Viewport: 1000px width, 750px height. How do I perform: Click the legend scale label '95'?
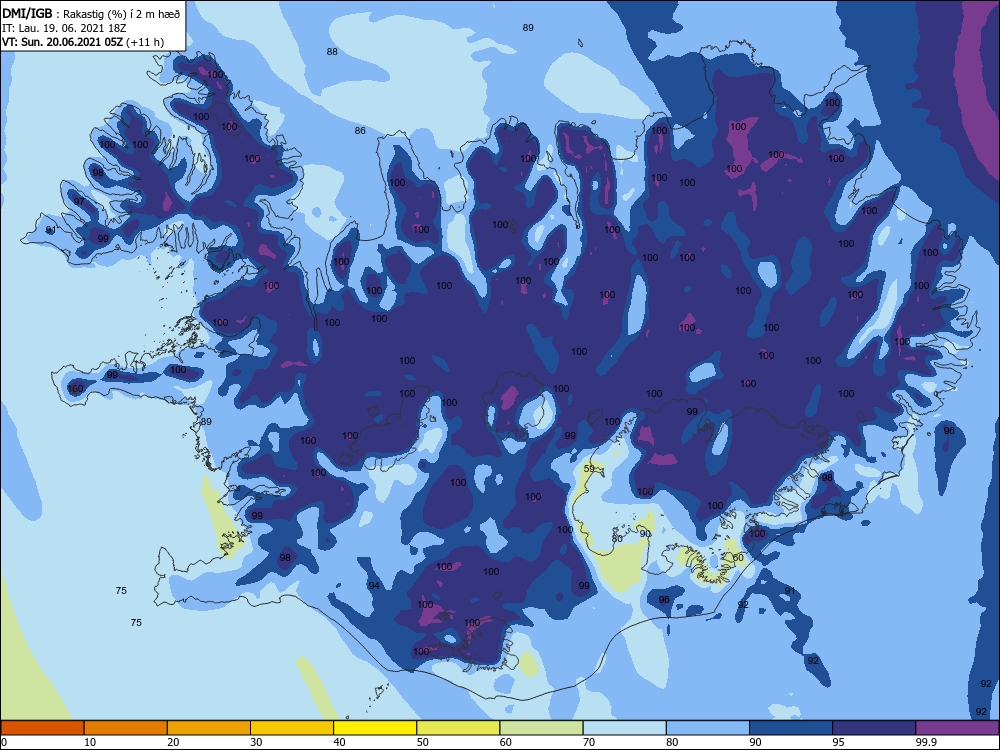coord(838,742)
